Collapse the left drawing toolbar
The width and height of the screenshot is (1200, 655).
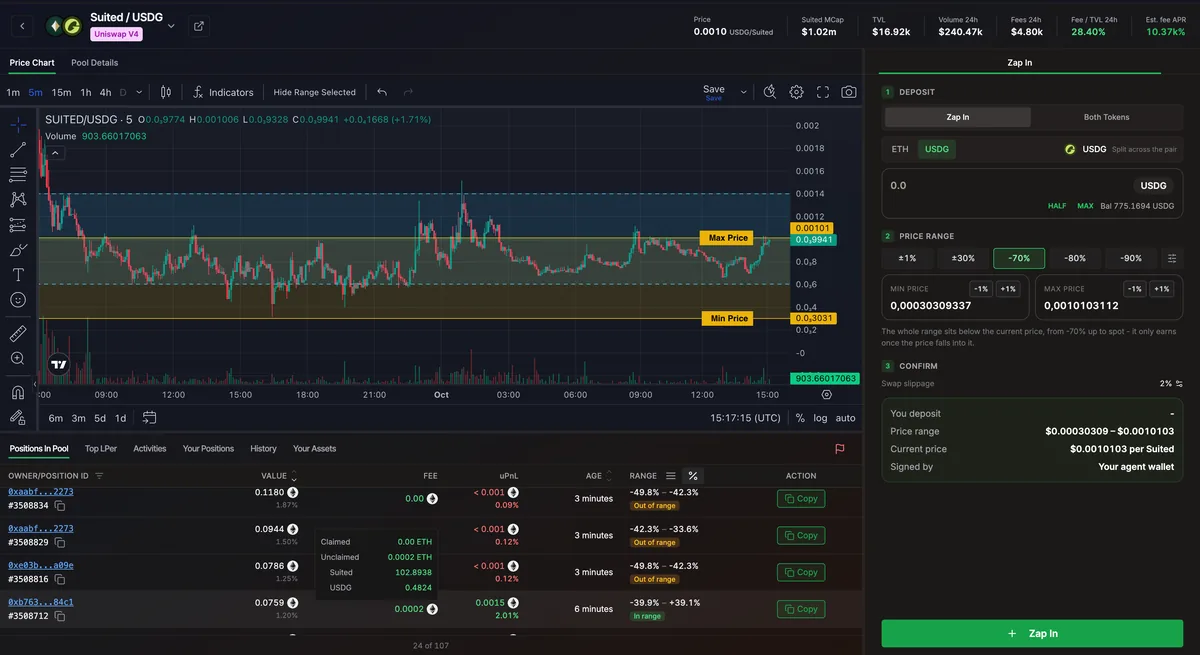36,384
